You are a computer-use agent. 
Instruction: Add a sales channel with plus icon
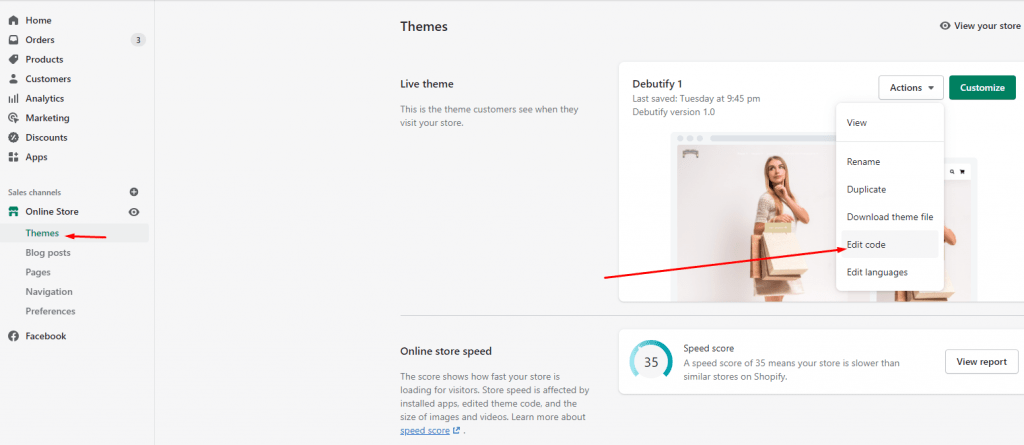(x=134, y=192)
